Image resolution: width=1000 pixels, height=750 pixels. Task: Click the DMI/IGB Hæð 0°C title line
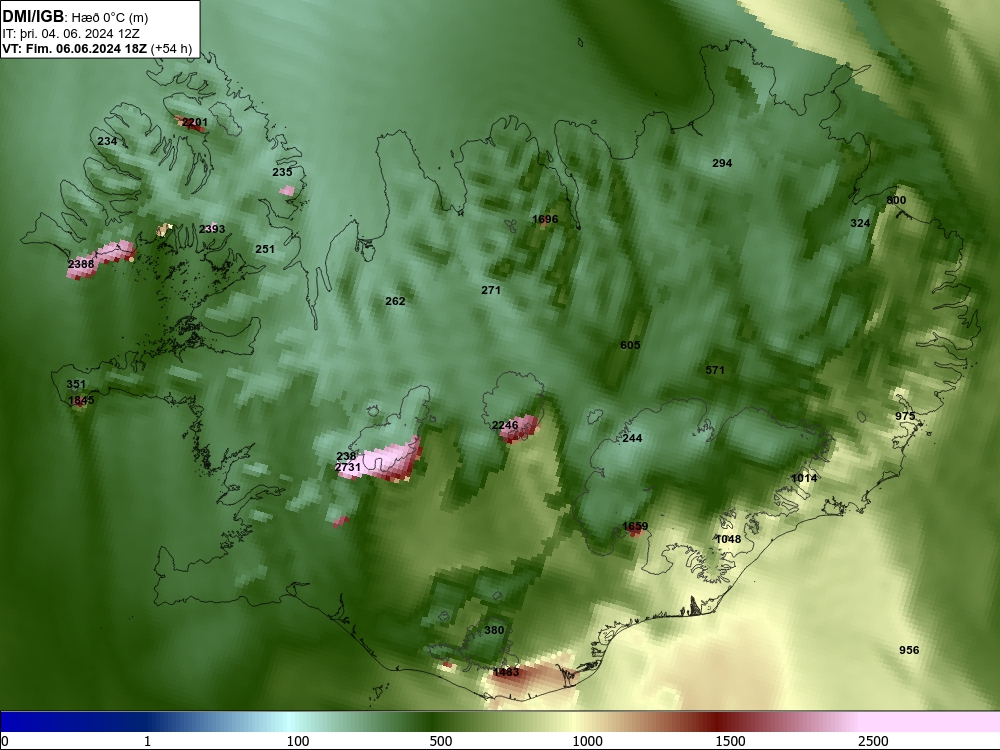click(75, 17)
